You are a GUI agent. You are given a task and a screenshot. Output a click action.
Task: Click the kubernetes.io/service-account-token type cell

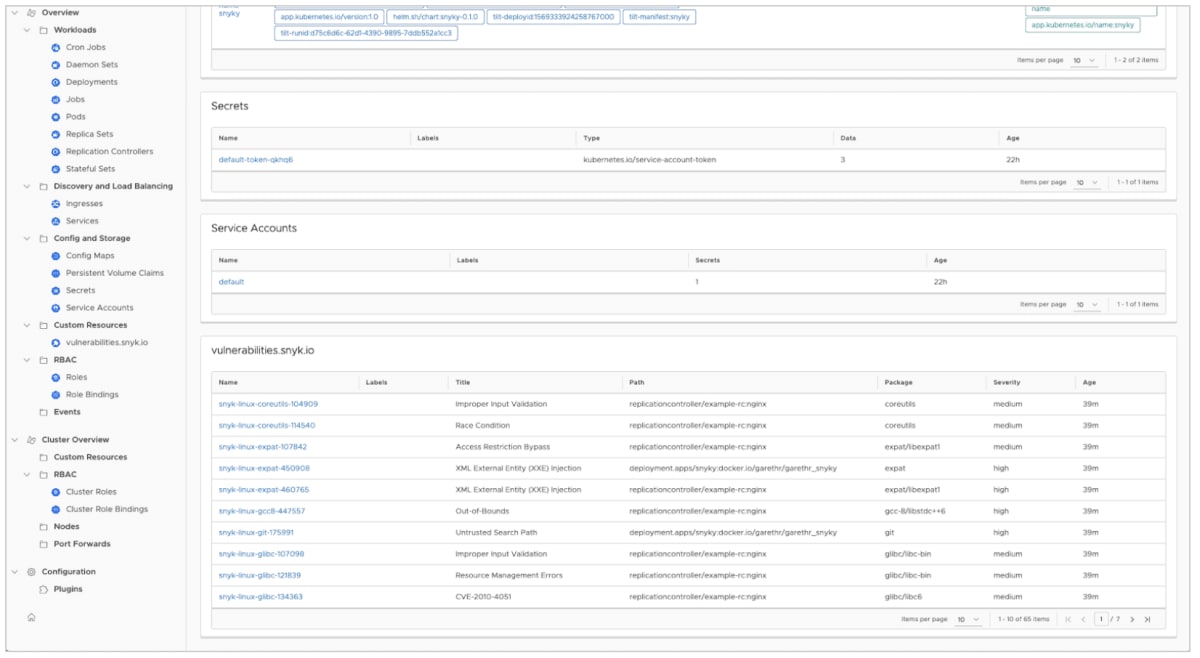649,160
